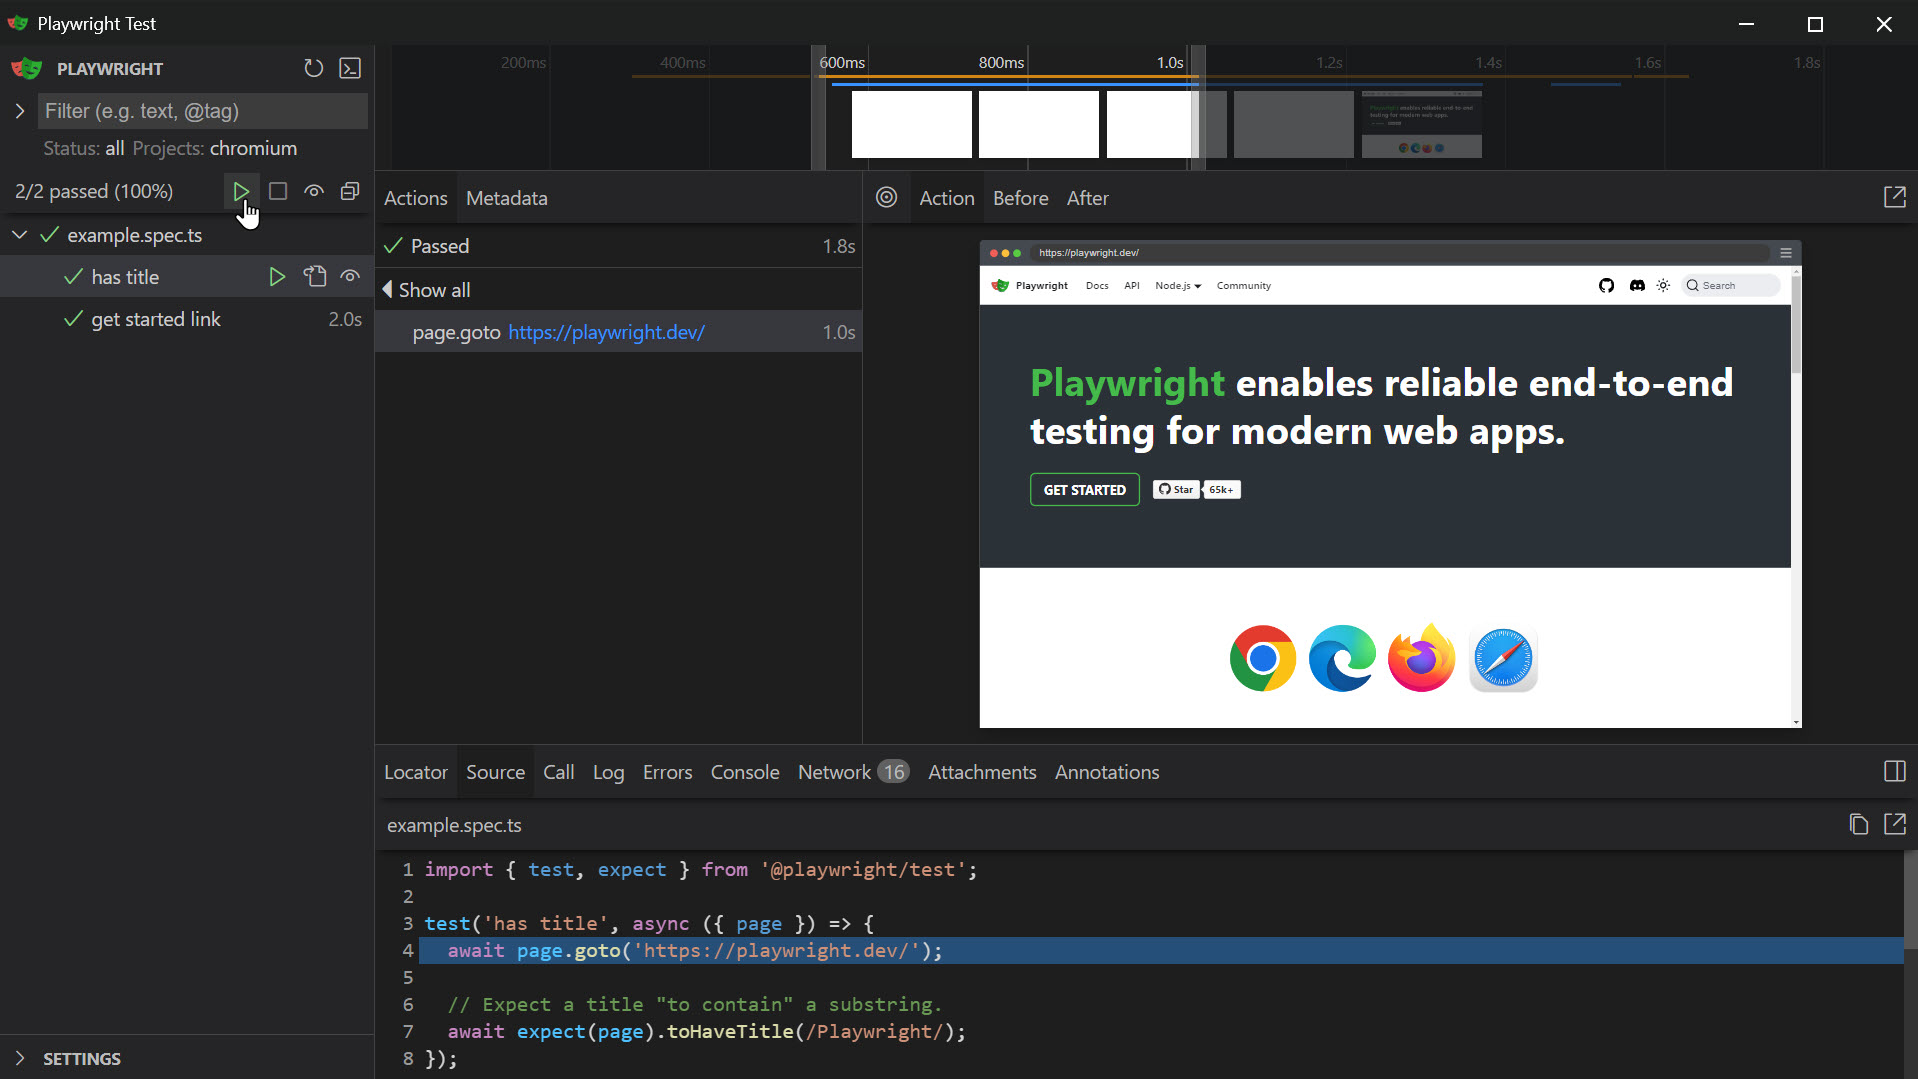Click the Search box in snapshot

(x=1731, y=286)
